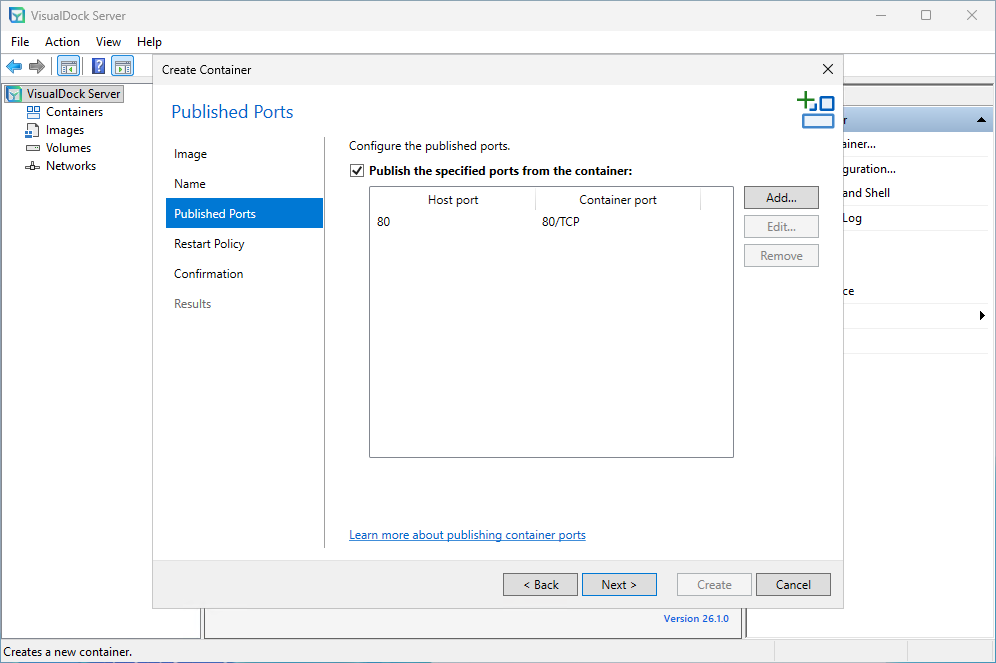The image size is (996, 663).
Task: Open the Action menu
Action: pos(62,42)
